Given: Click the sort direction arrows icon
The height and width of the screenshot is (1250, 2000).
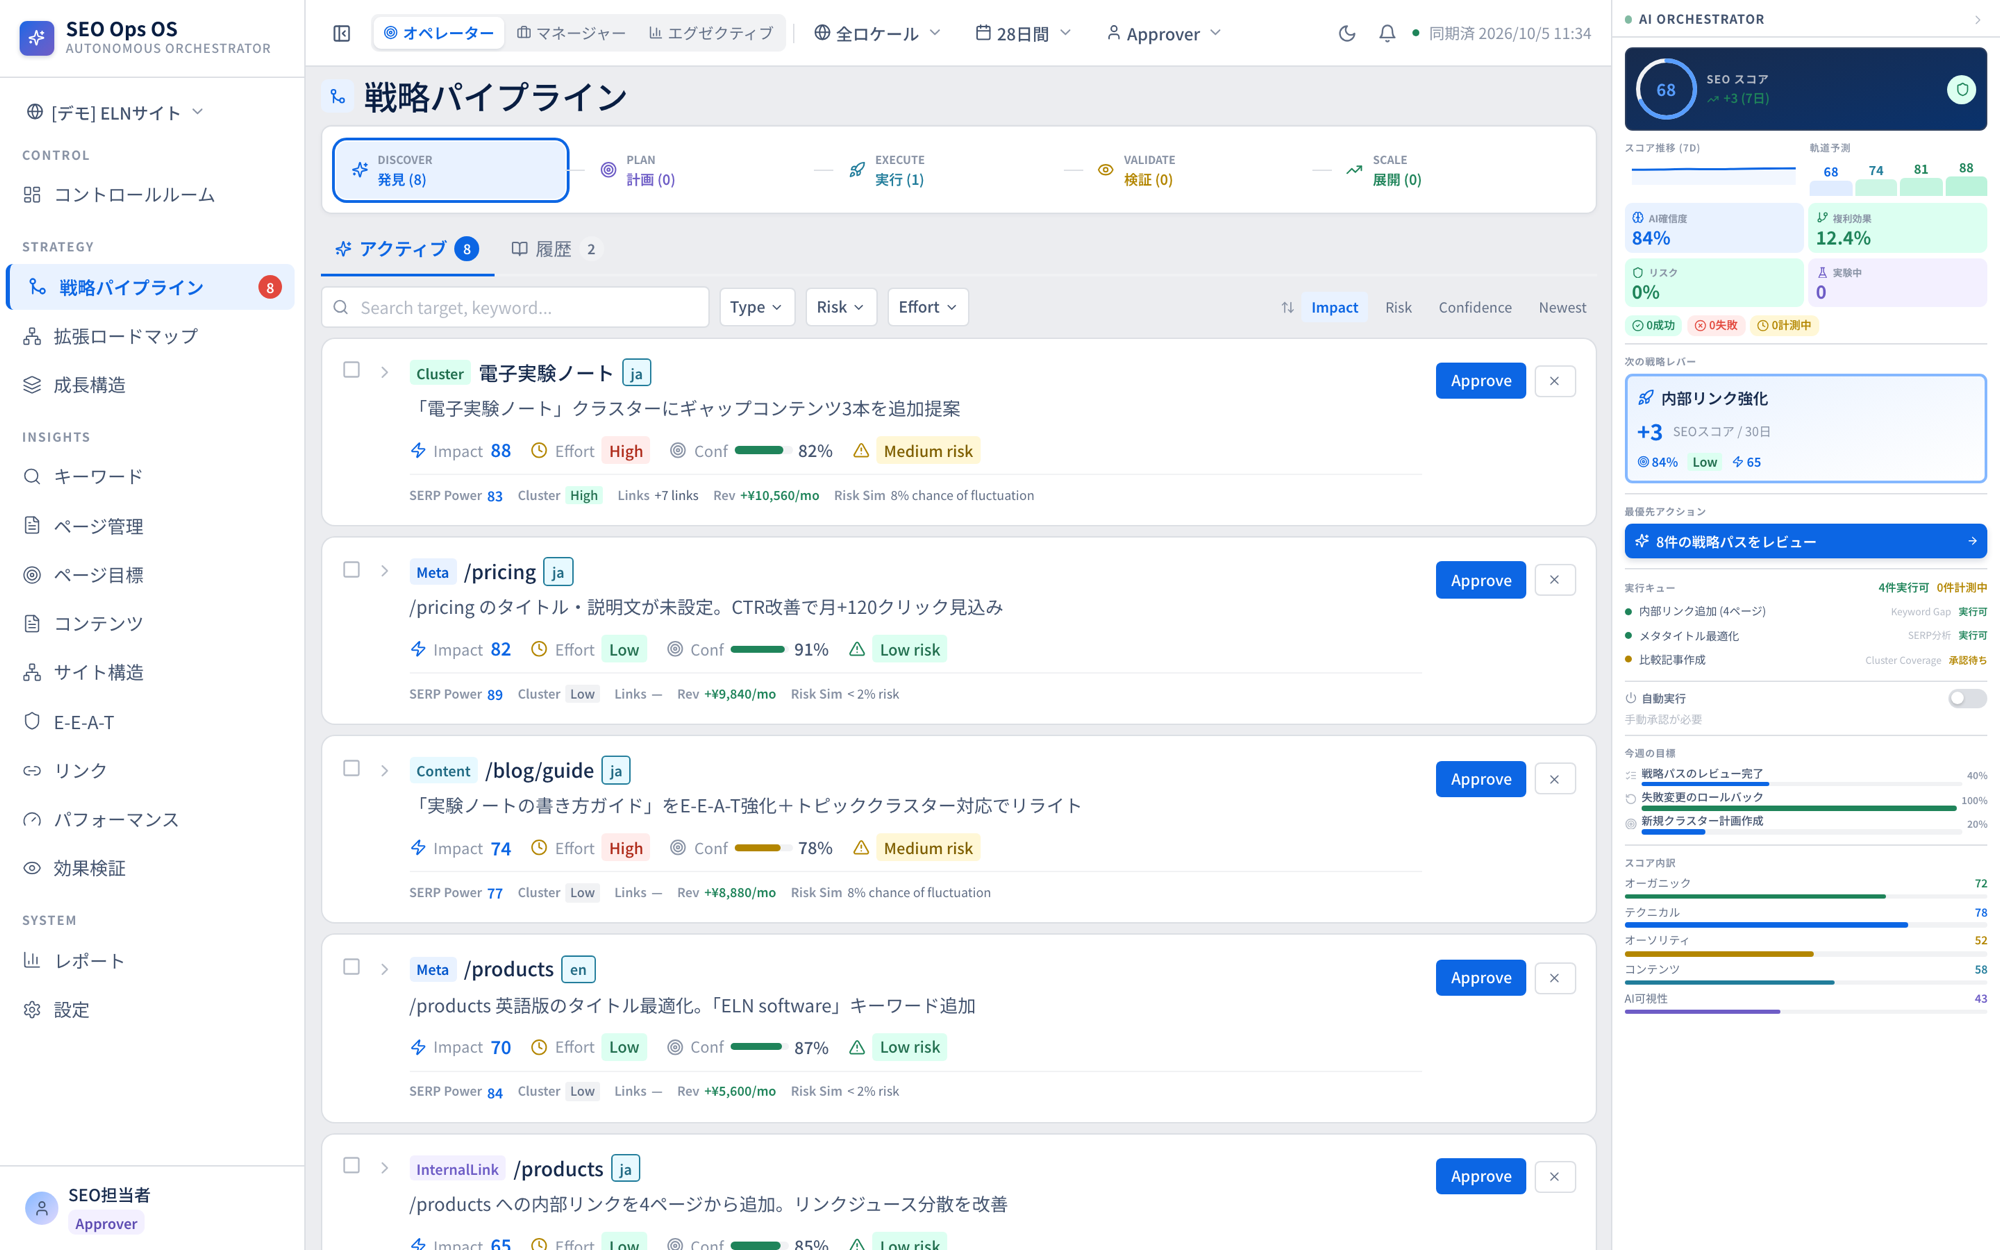Looking at the screenshot, I should (x=1287, y=307).
